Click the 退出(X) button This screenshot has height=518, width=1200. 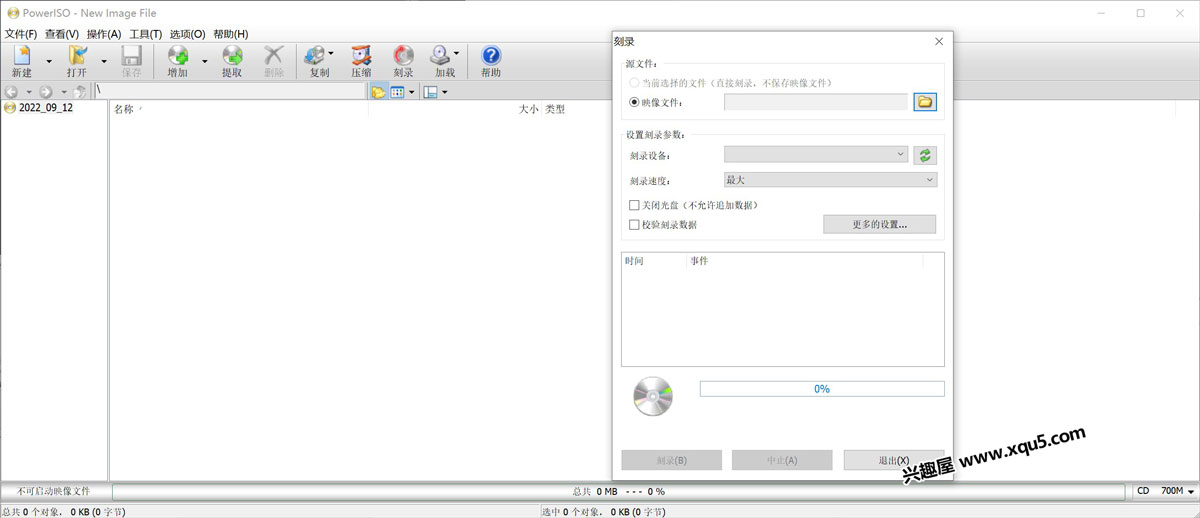click(x=893, y=460)
